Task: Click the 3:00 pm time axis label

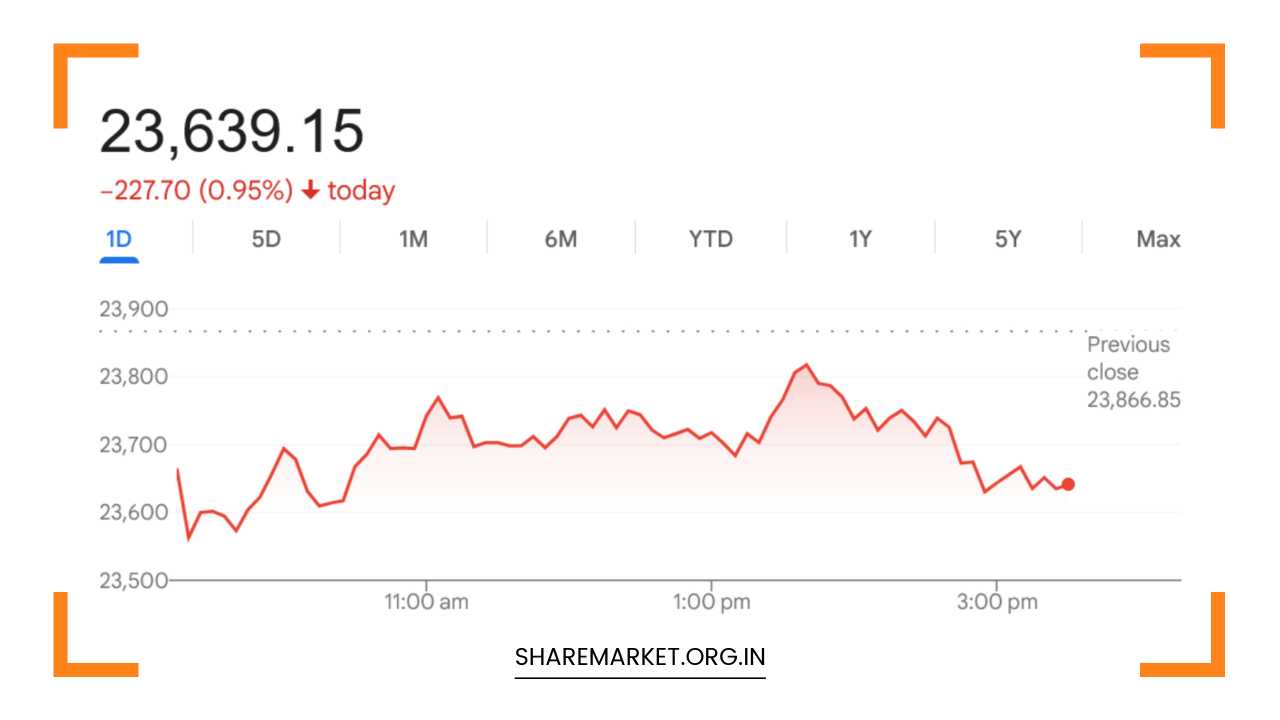Action: [x=997, y=601]
